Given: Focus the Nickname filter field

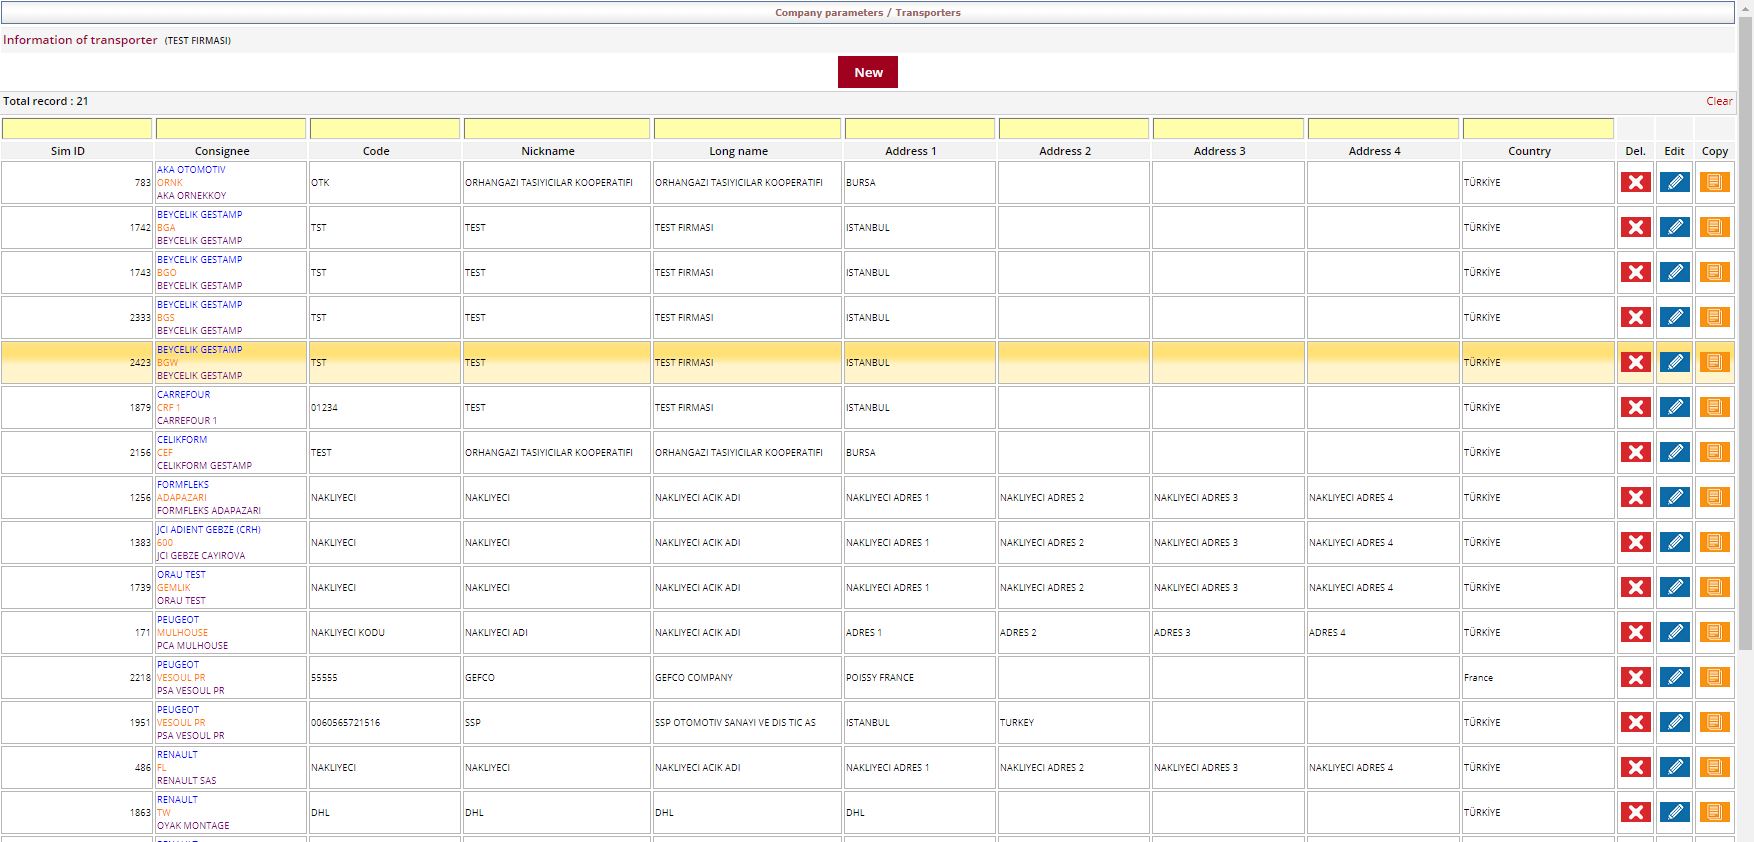Looking at the screenshot, I should tap(557, 129).
